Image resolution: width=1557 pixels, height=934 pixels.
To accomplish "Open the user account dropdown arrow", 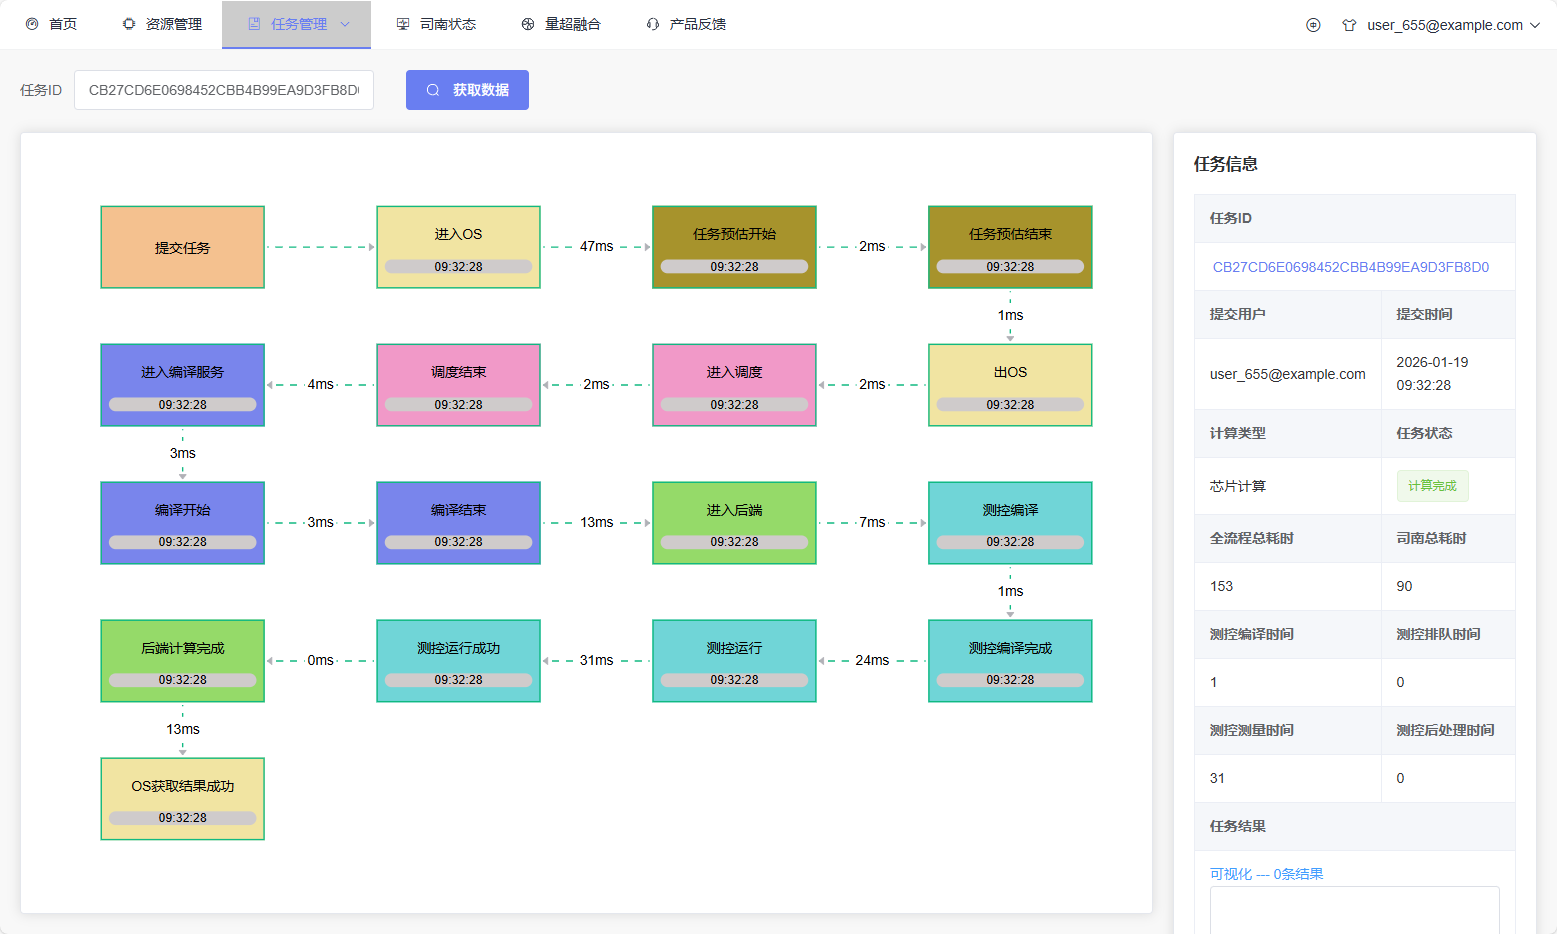I will pyautogui.click(x=1535, y=25).
